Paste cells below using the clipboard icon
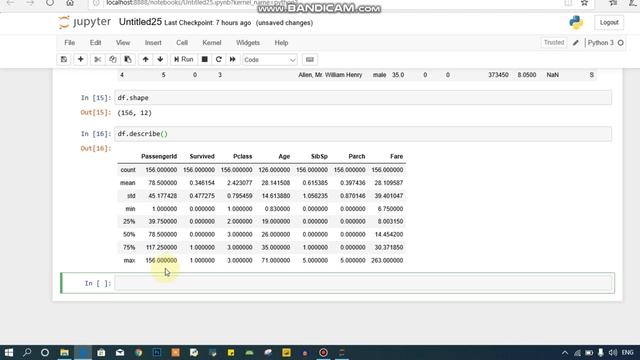The image size is (640, 360). pyautogui.click(x=128, y=60)
